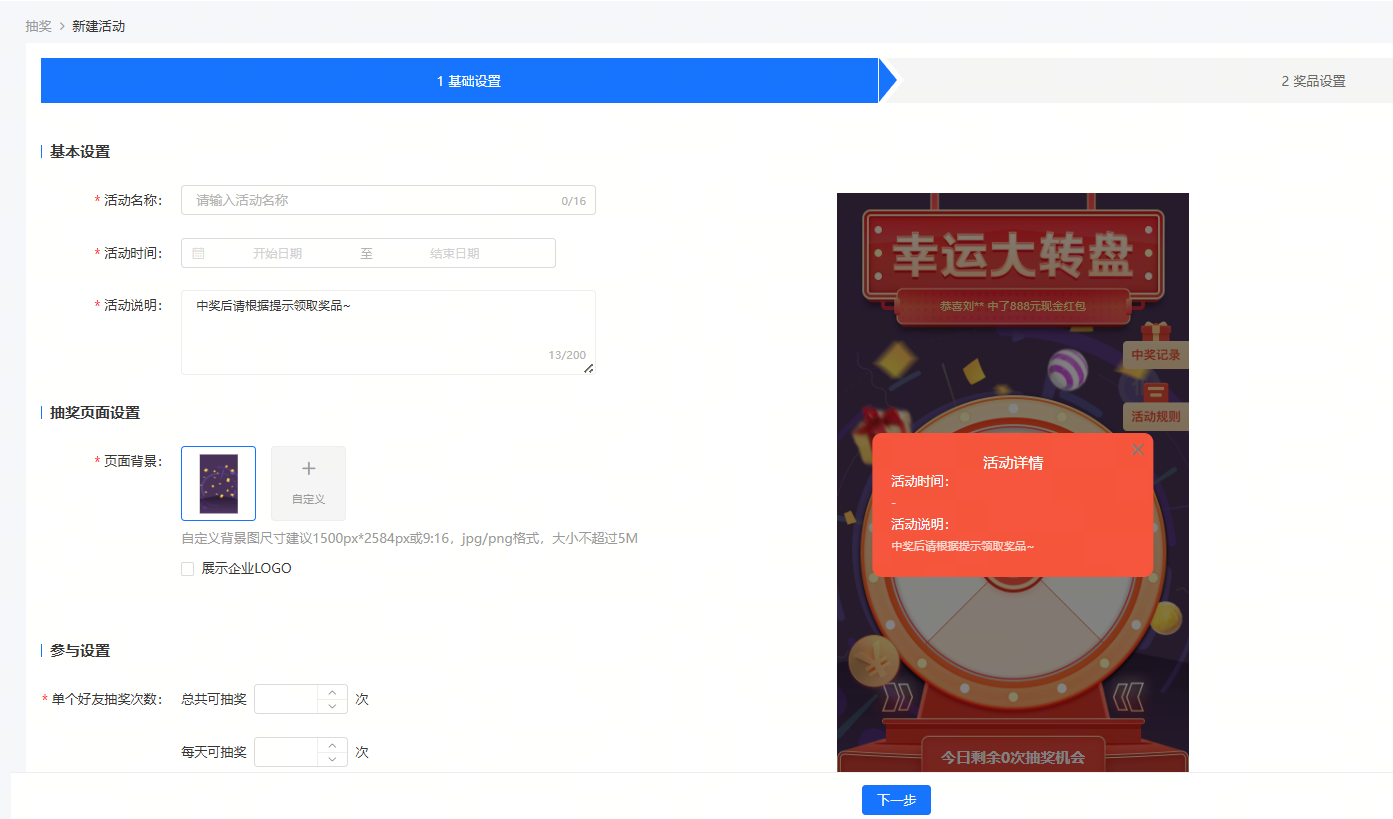Click the 下一步 button
Image resolution: width=1393 pixels, height=819 pixels.
(896, 800)
